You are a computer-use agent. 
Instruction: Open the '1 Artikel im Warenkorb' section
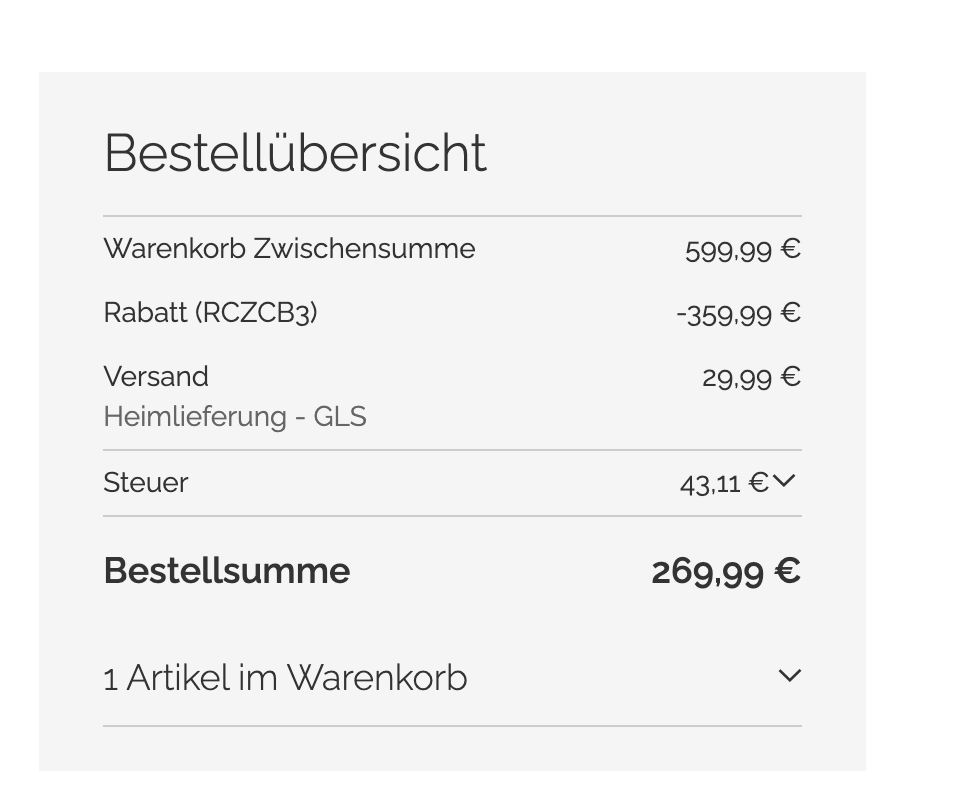pos(285,678)
